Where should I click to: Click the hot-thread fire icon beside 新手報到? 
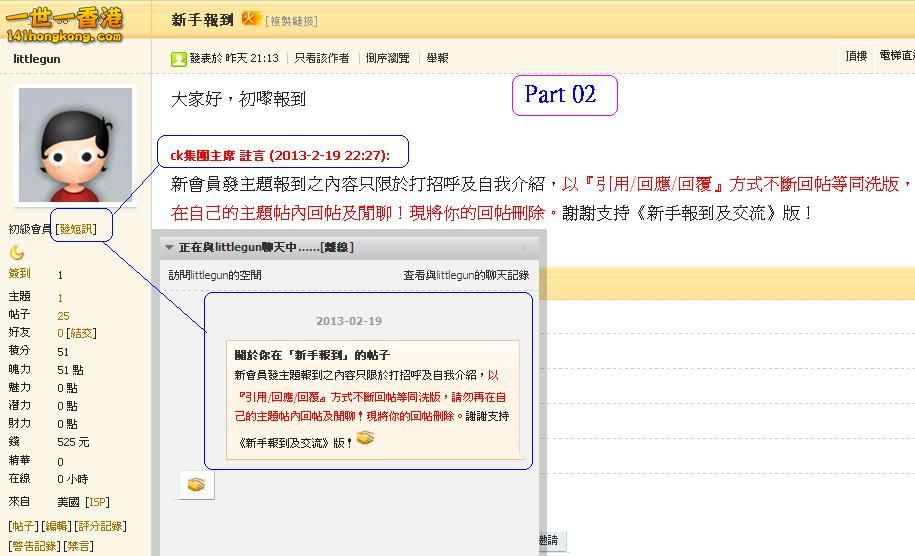(251, 19)
